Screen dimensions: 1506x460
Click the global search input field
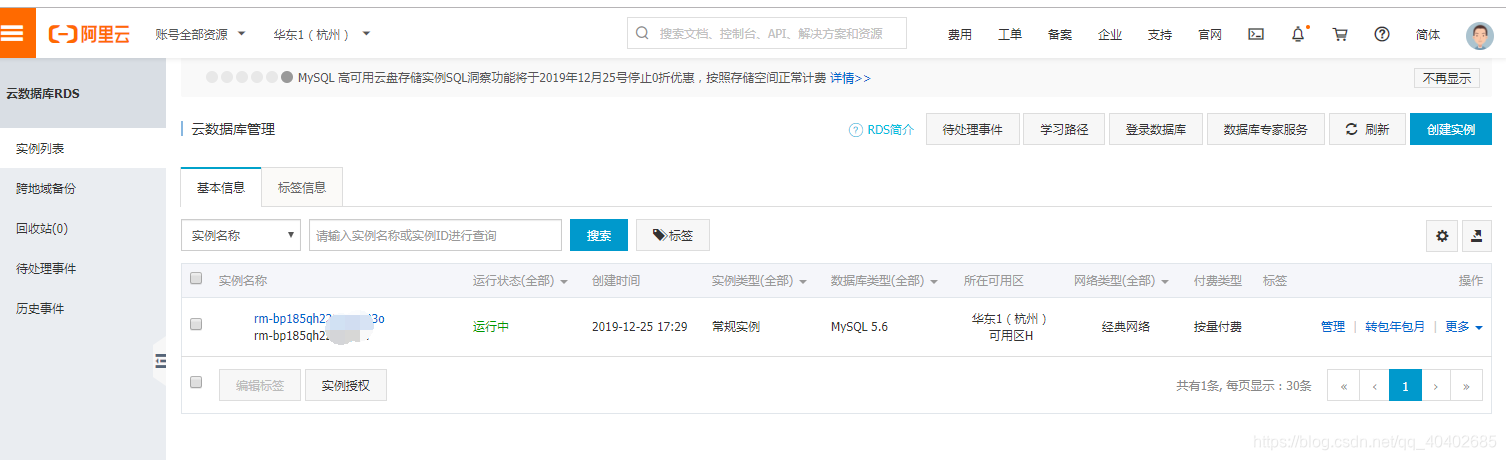point(767,33)
